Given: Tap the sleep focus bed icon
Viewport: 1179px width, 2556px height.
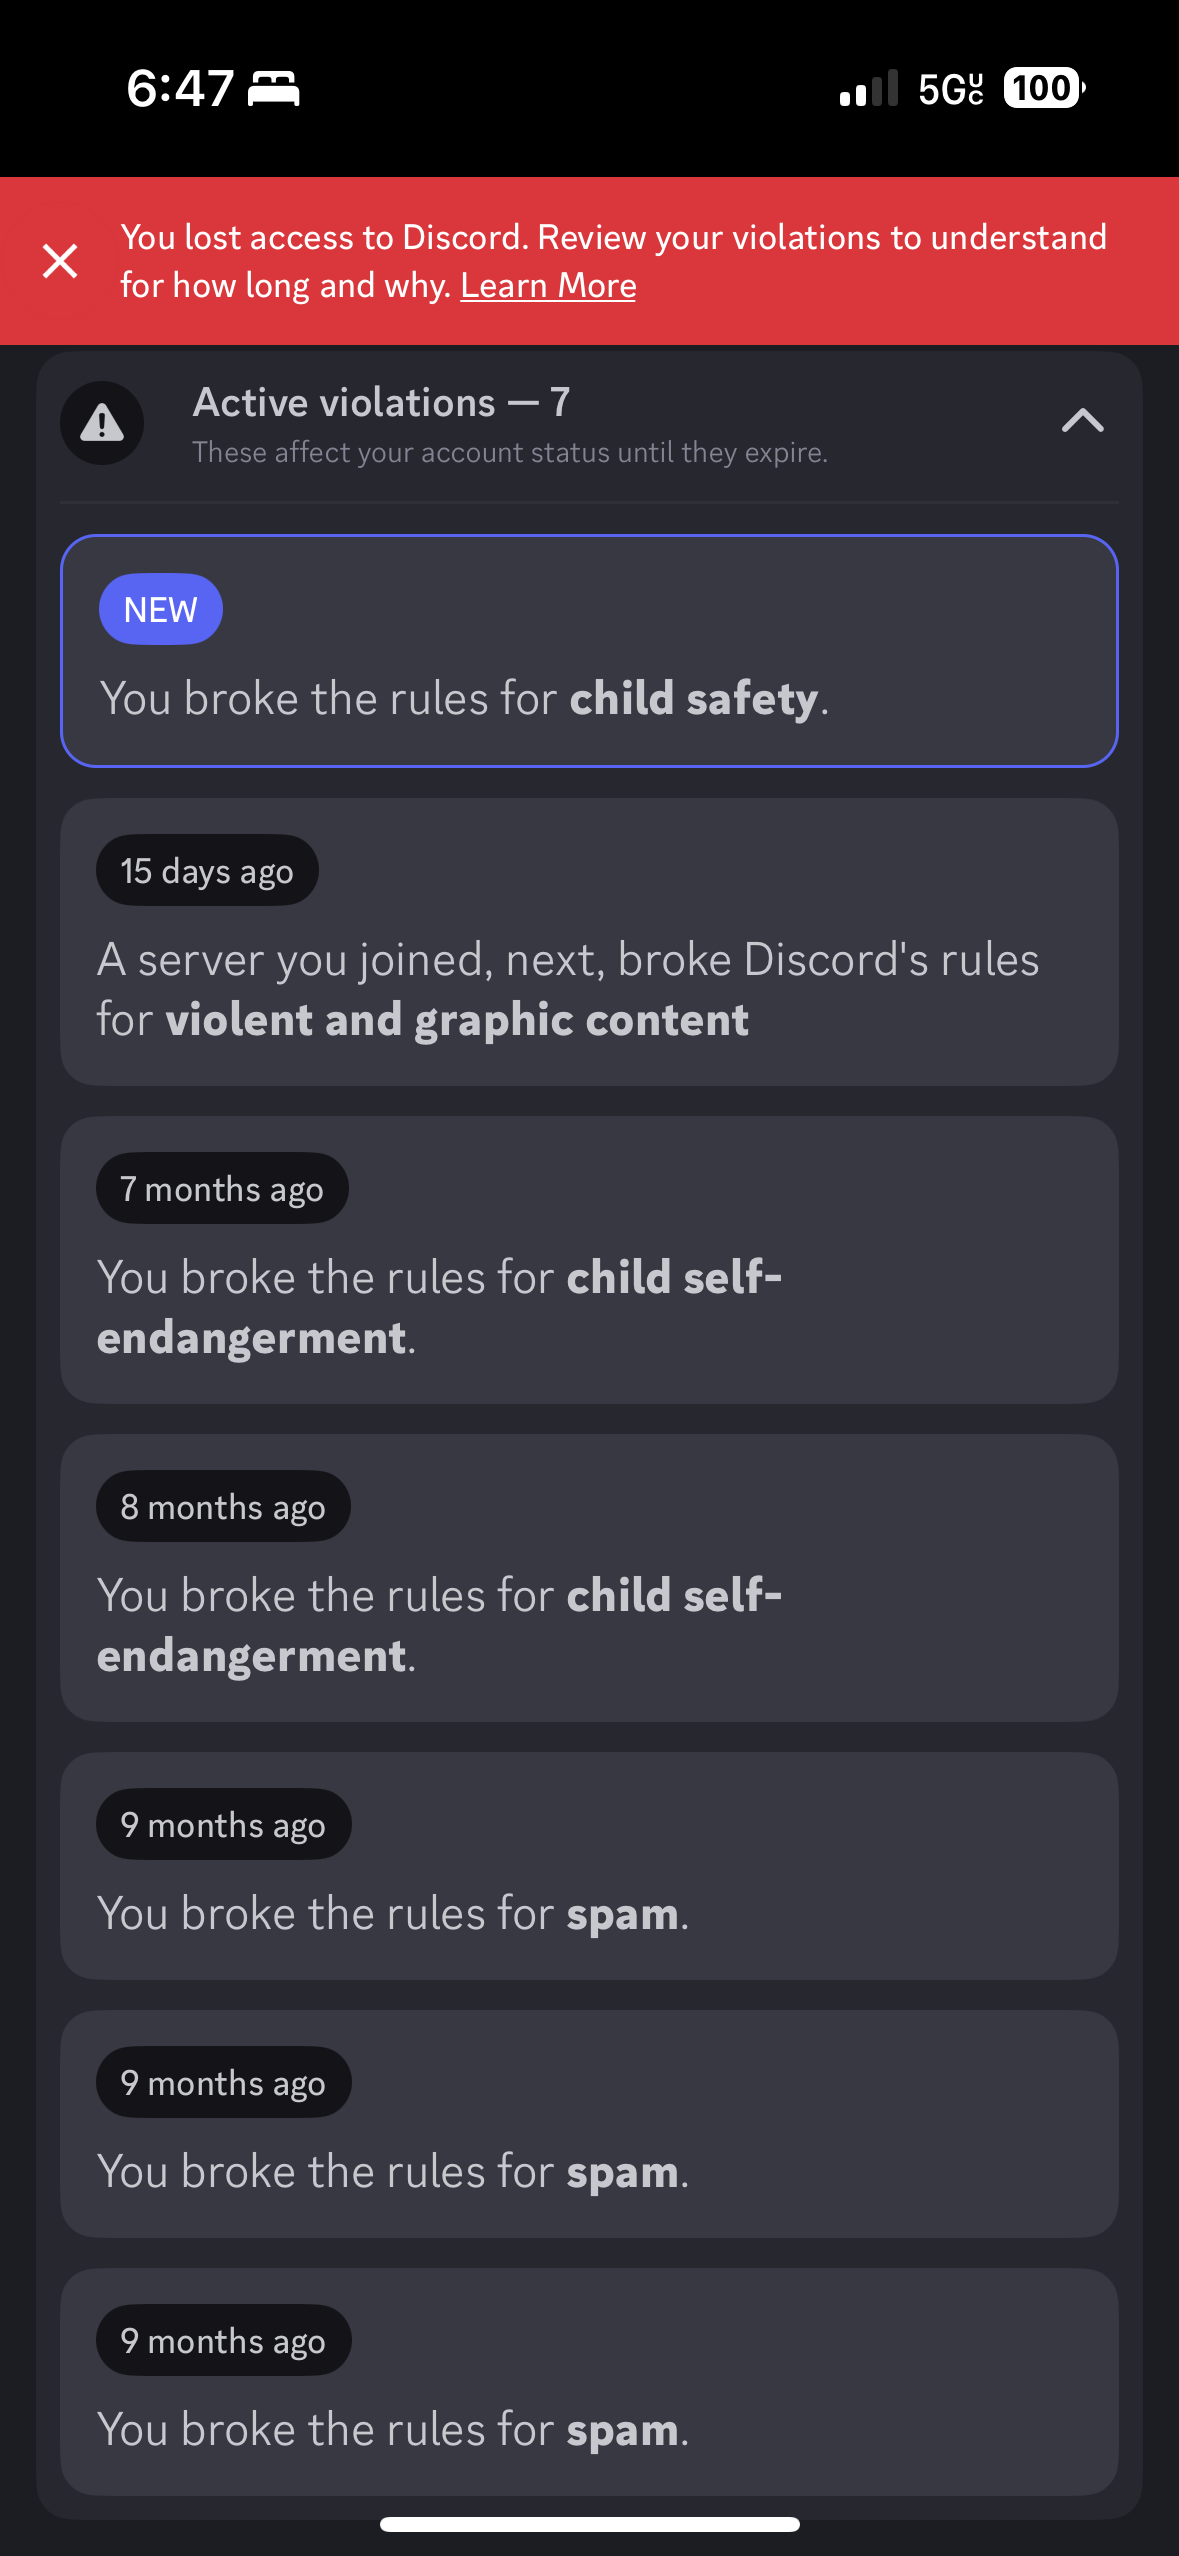Looking at the screenshot, I should point(274,89).
